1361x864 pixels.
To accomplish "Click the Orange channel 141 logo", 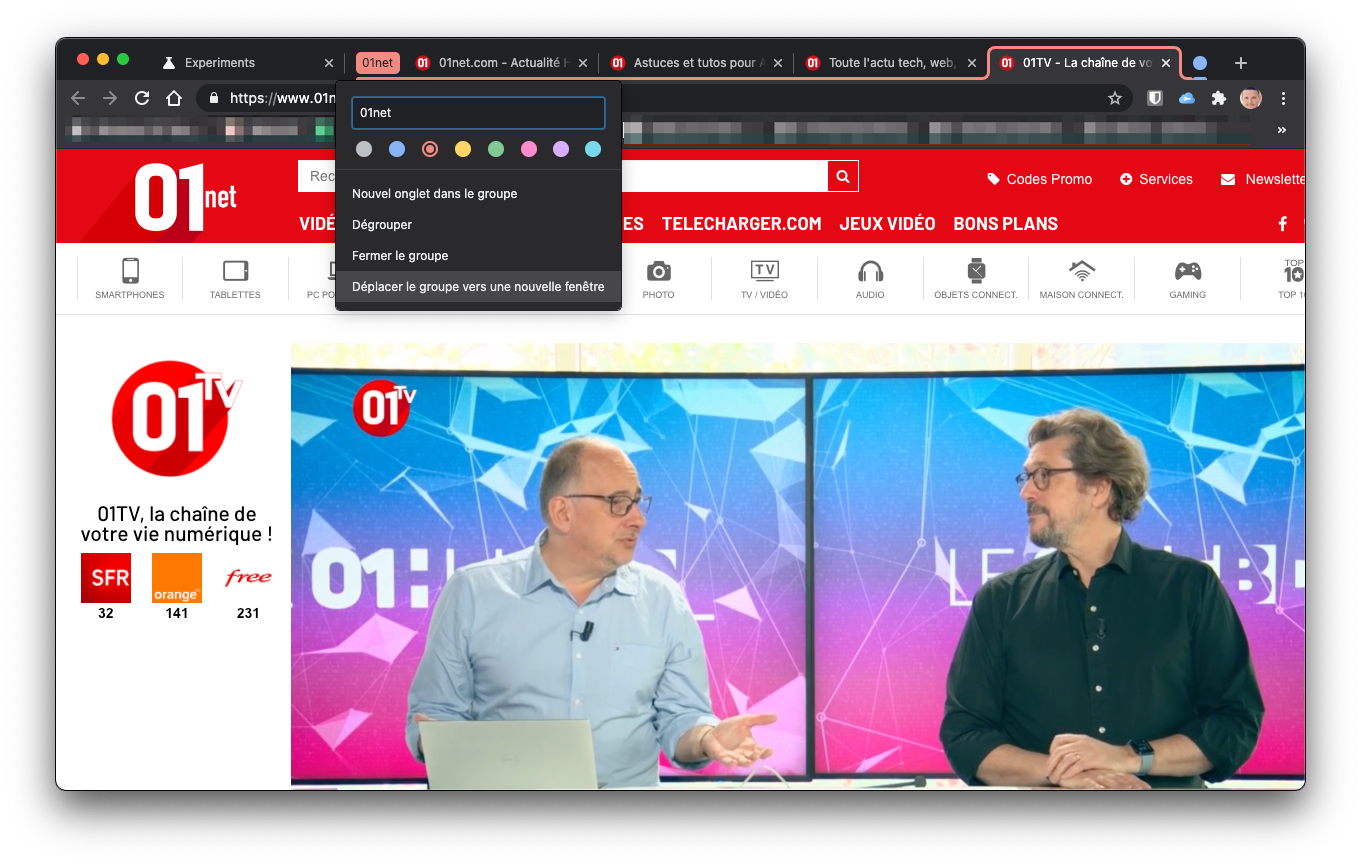I will [177, 578].
